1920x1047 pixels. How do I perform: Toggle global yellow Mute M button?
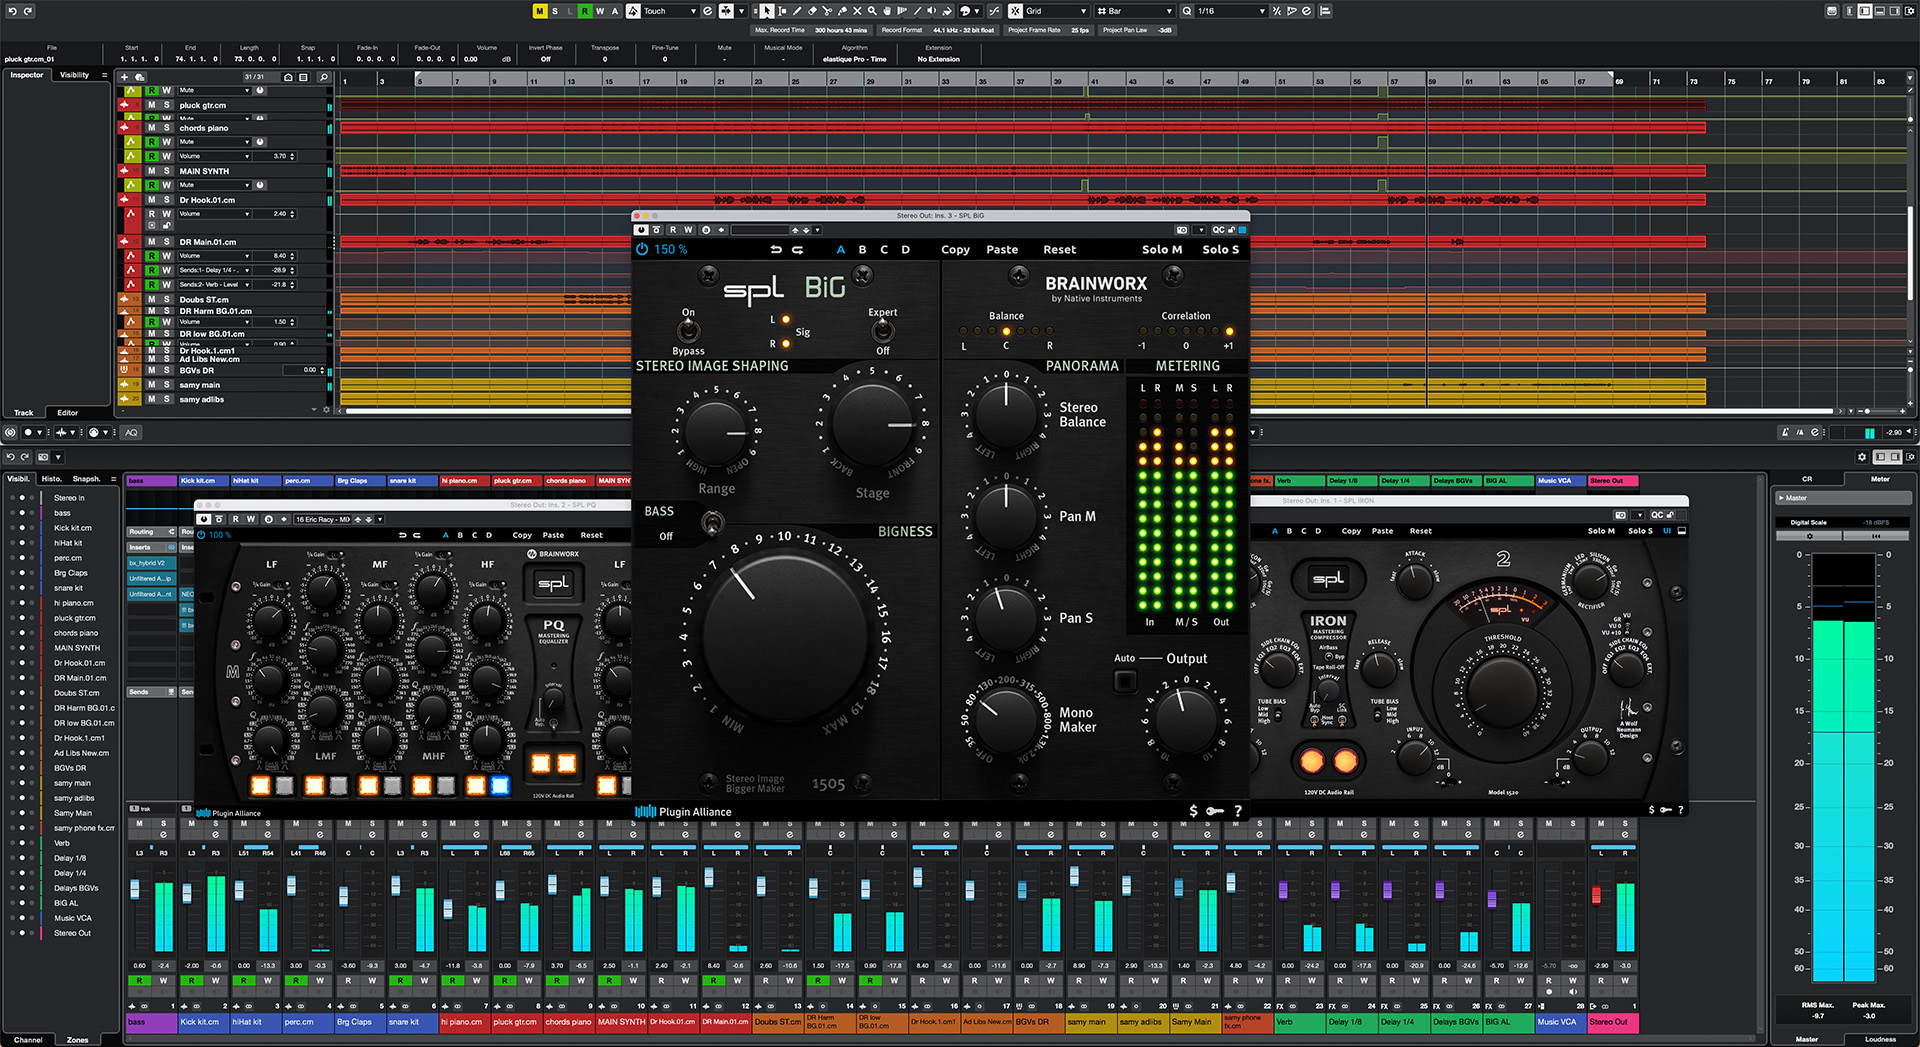(539, 11)
